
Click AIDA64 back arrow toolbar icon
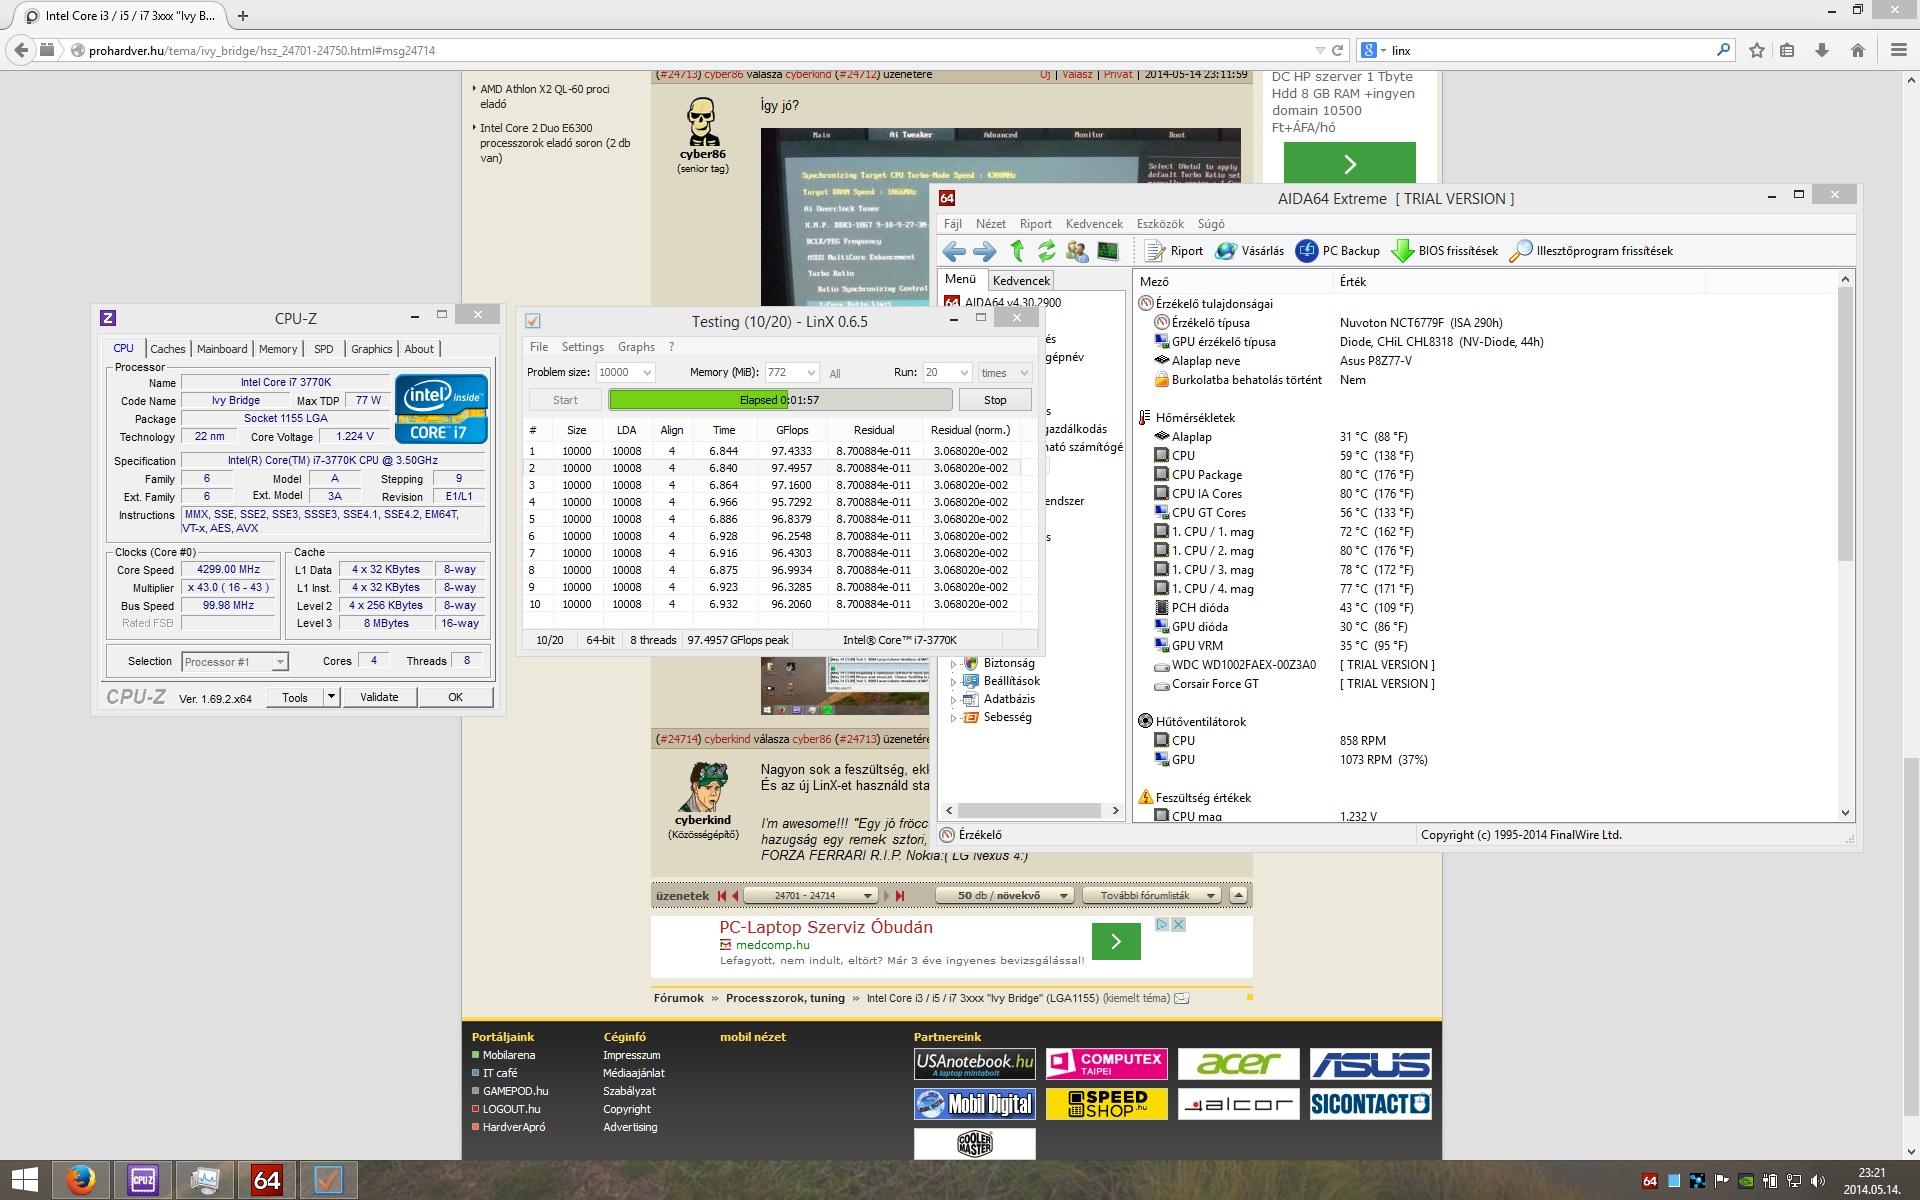click(954, 251)
